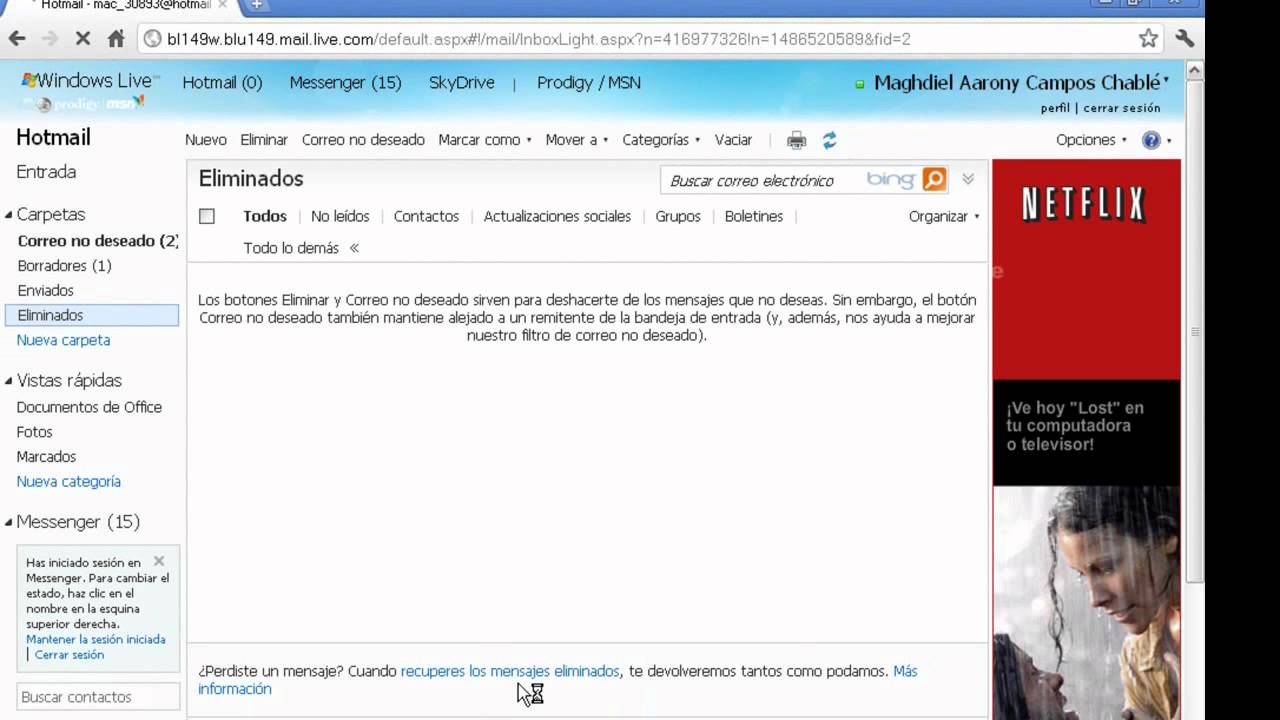
Task: Click the Eliminar toolbar button
Action: pos(264,140)
